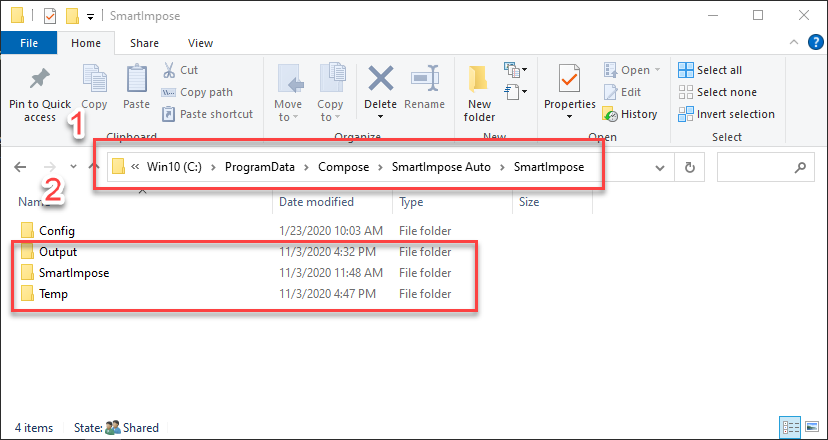Click Compose breadcrumb
Image resolution: width=828 pixels, height=440 pixels.
(x=343, y=167)
